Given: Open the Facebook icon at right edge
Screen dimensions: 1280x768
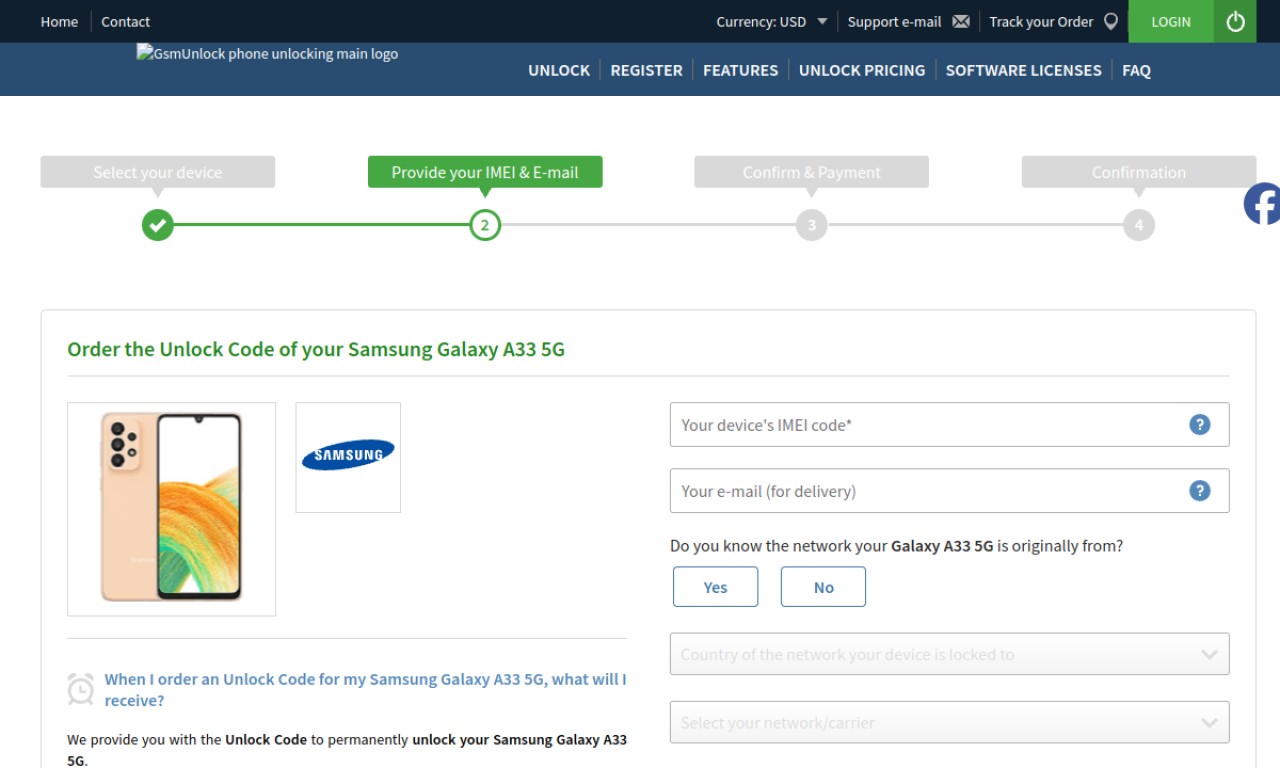Looking at the screenshot, I should click(x=1262, y=204).
